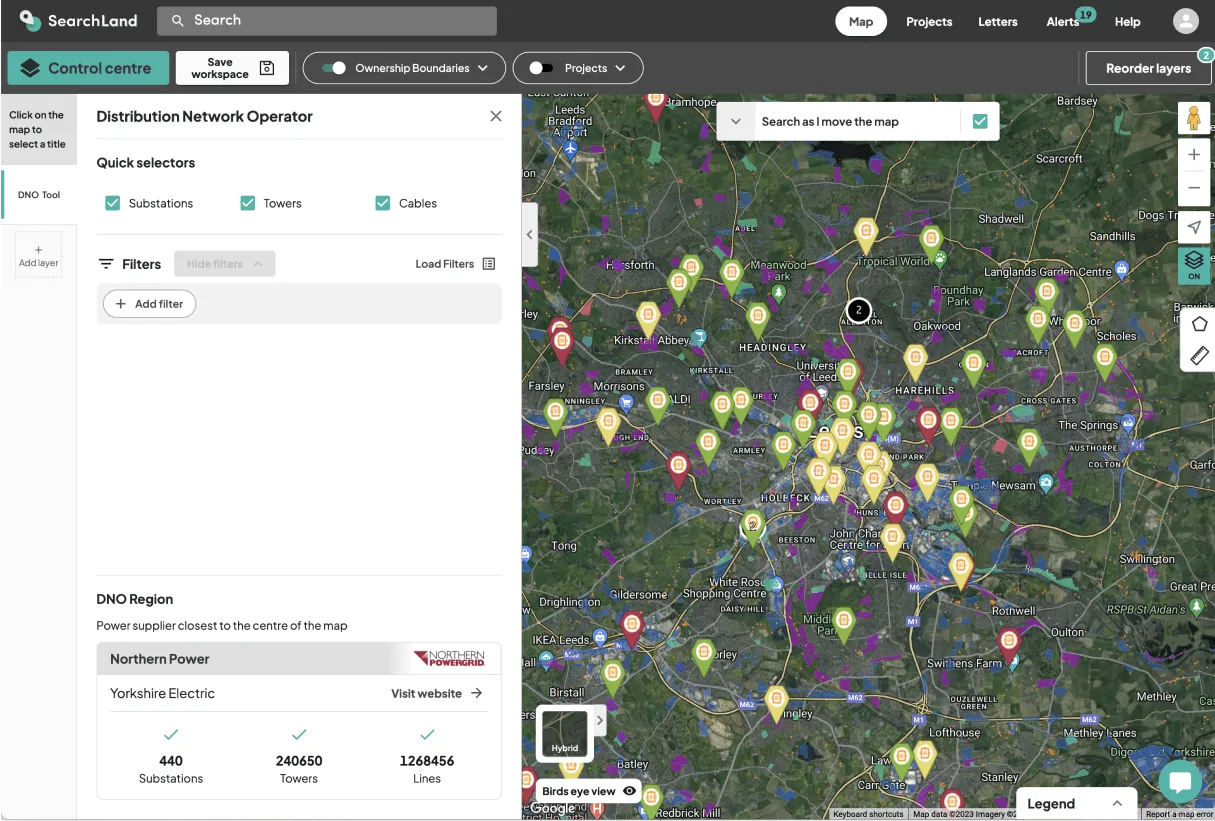This screenshot has height=821, width=1215.
Task: Click the Add filter button
Action: [x=148, y=303]
